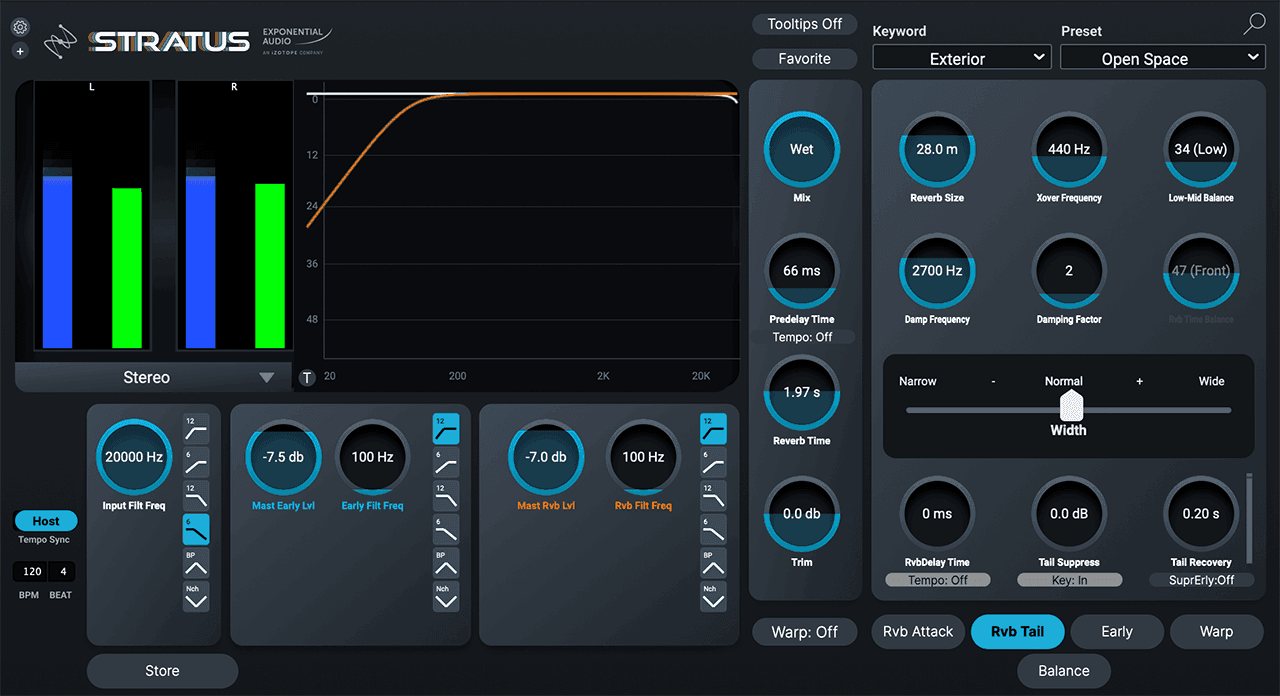
Task: Click the Width slider handle
Action: coord(1071,405)
